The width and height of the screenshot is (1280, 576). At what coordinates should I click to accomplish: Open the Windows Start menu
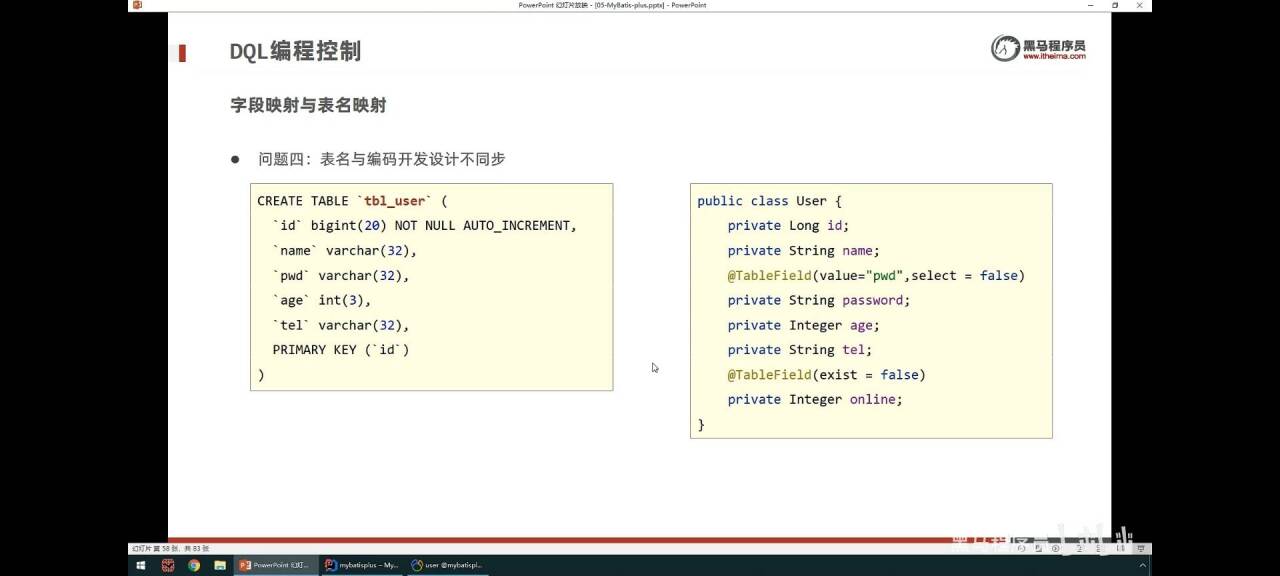coord(140,565)
